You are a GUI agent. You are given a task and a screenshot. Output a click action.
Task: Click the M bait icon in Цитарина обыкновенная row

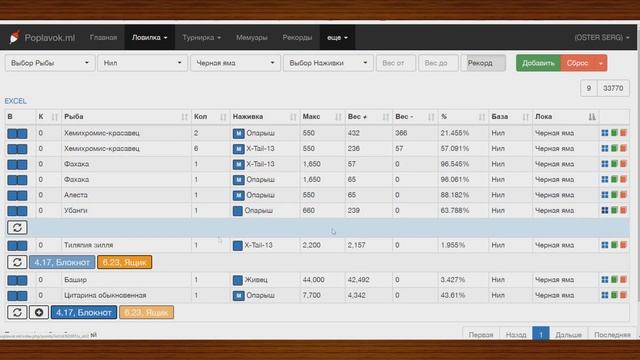pyautogui.click(x=238, y=296)
